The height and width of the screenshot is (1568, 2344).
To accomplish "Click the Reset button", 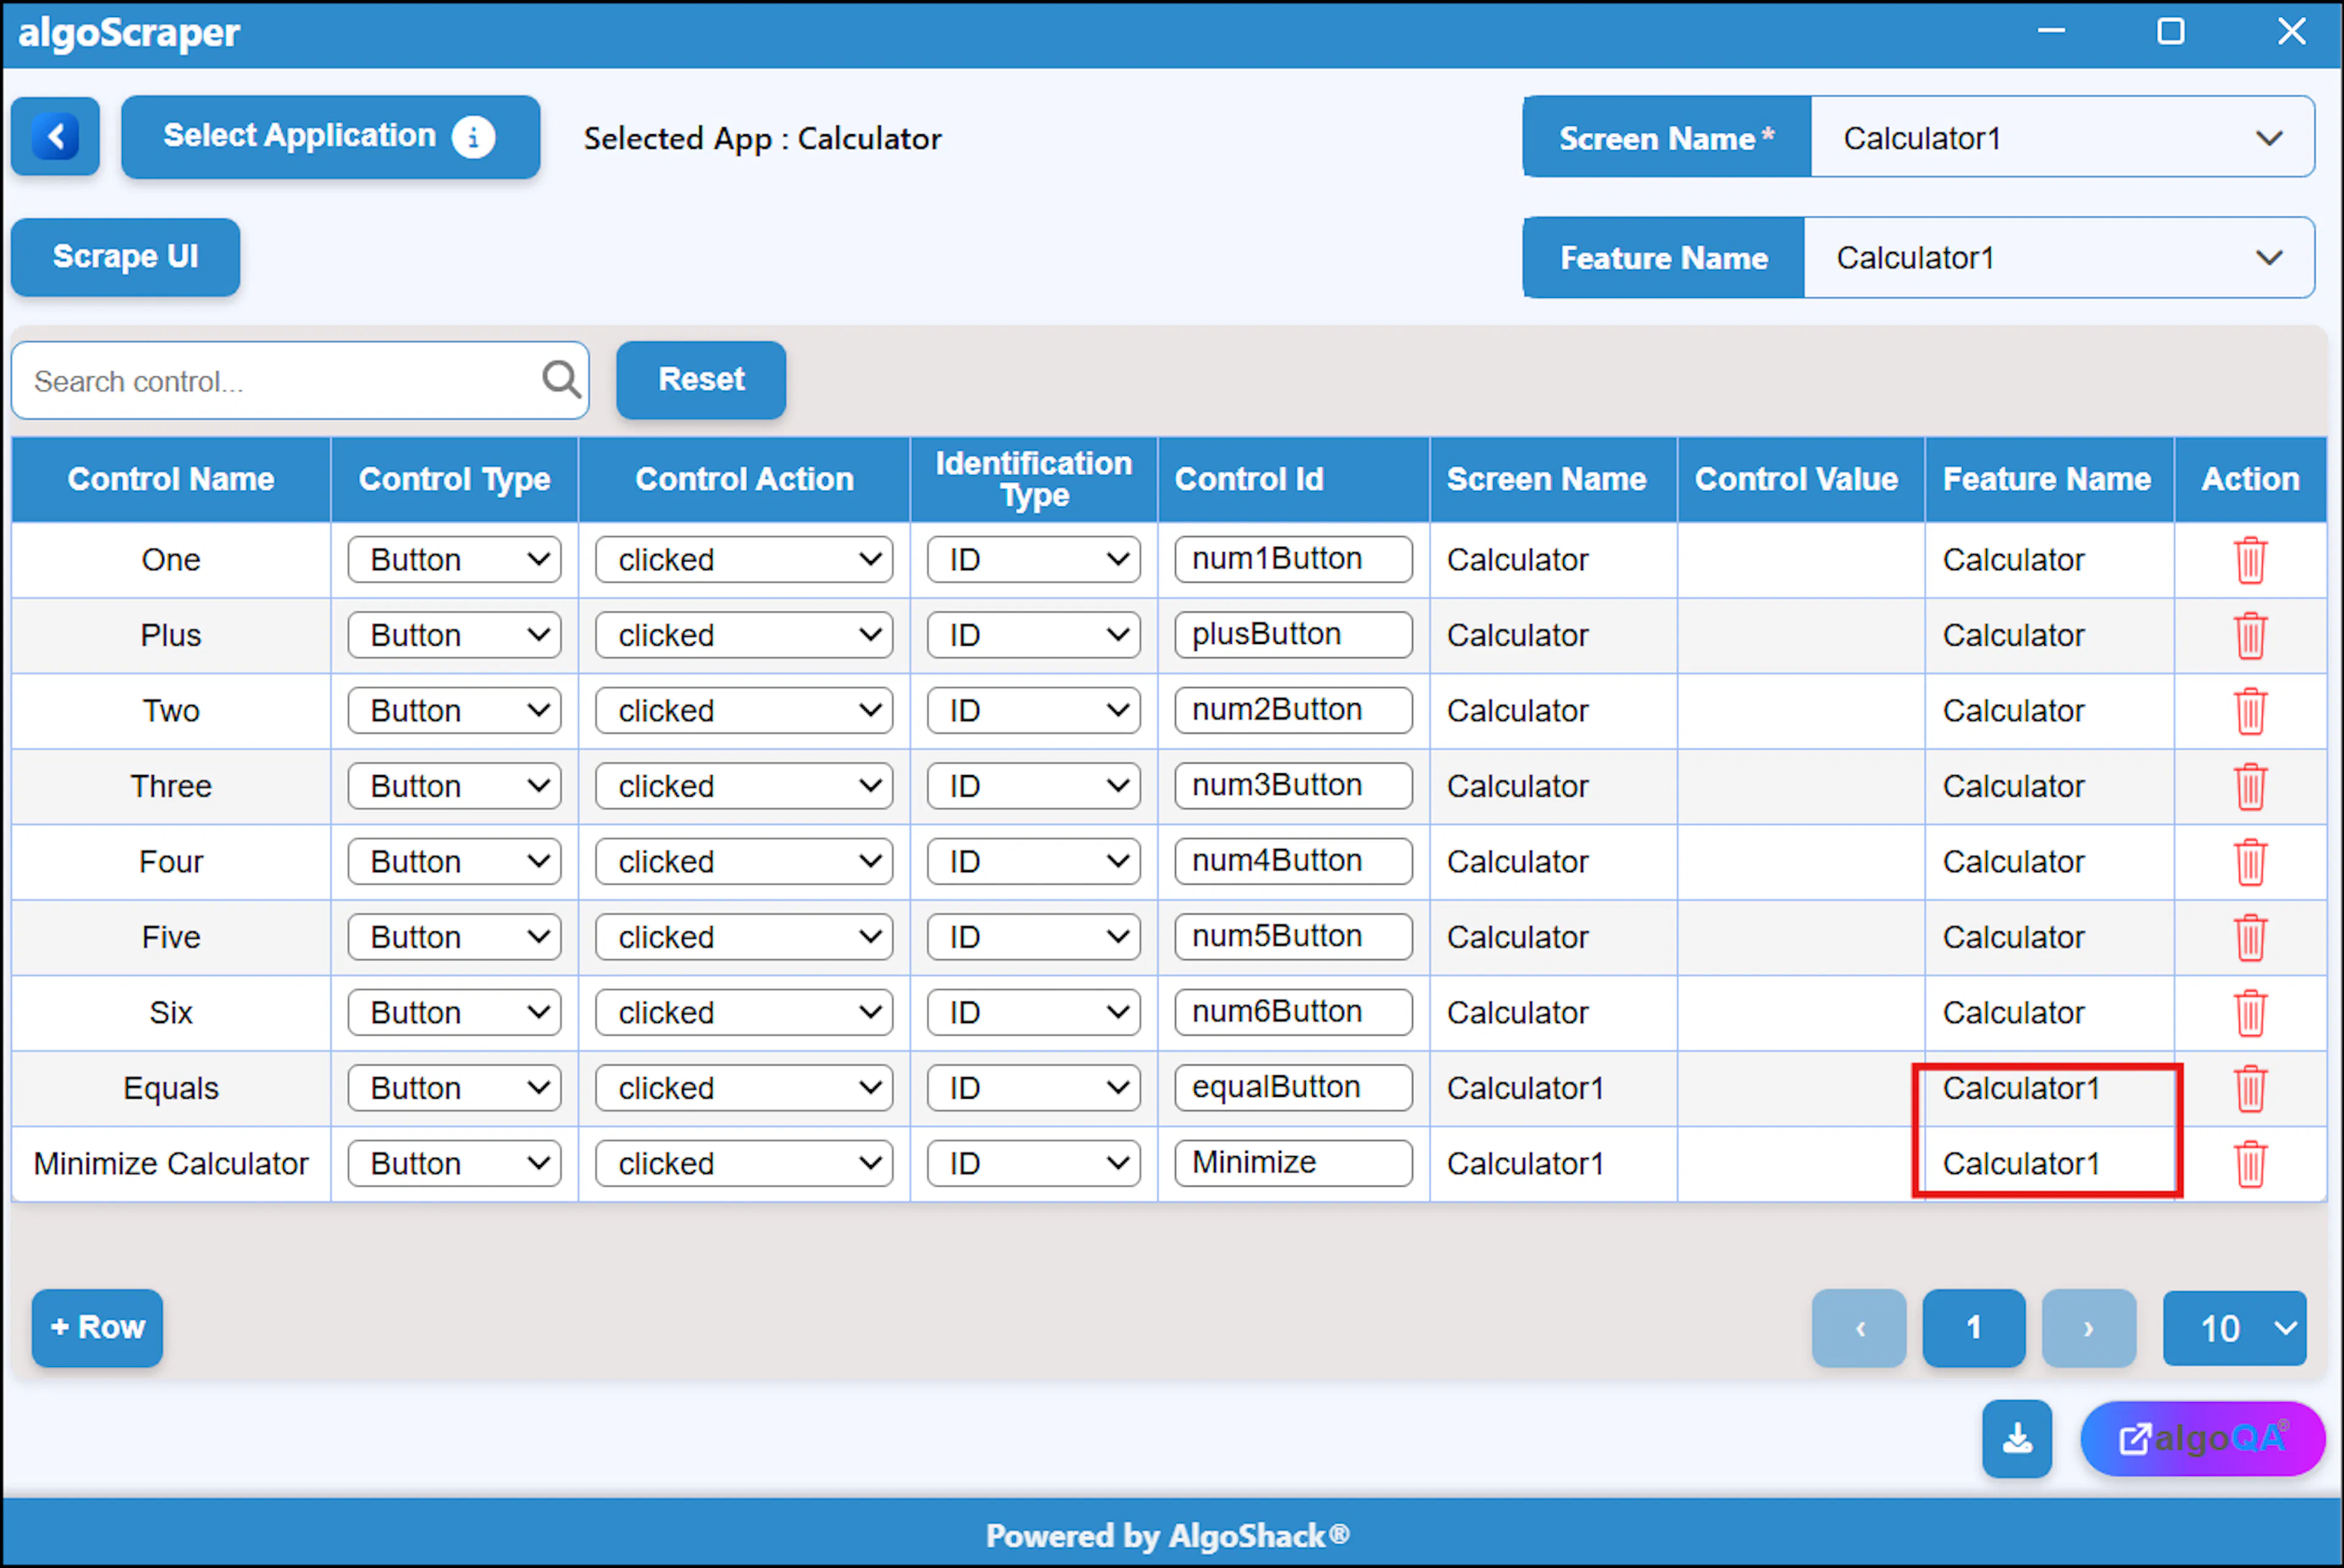I will point(701,380).
